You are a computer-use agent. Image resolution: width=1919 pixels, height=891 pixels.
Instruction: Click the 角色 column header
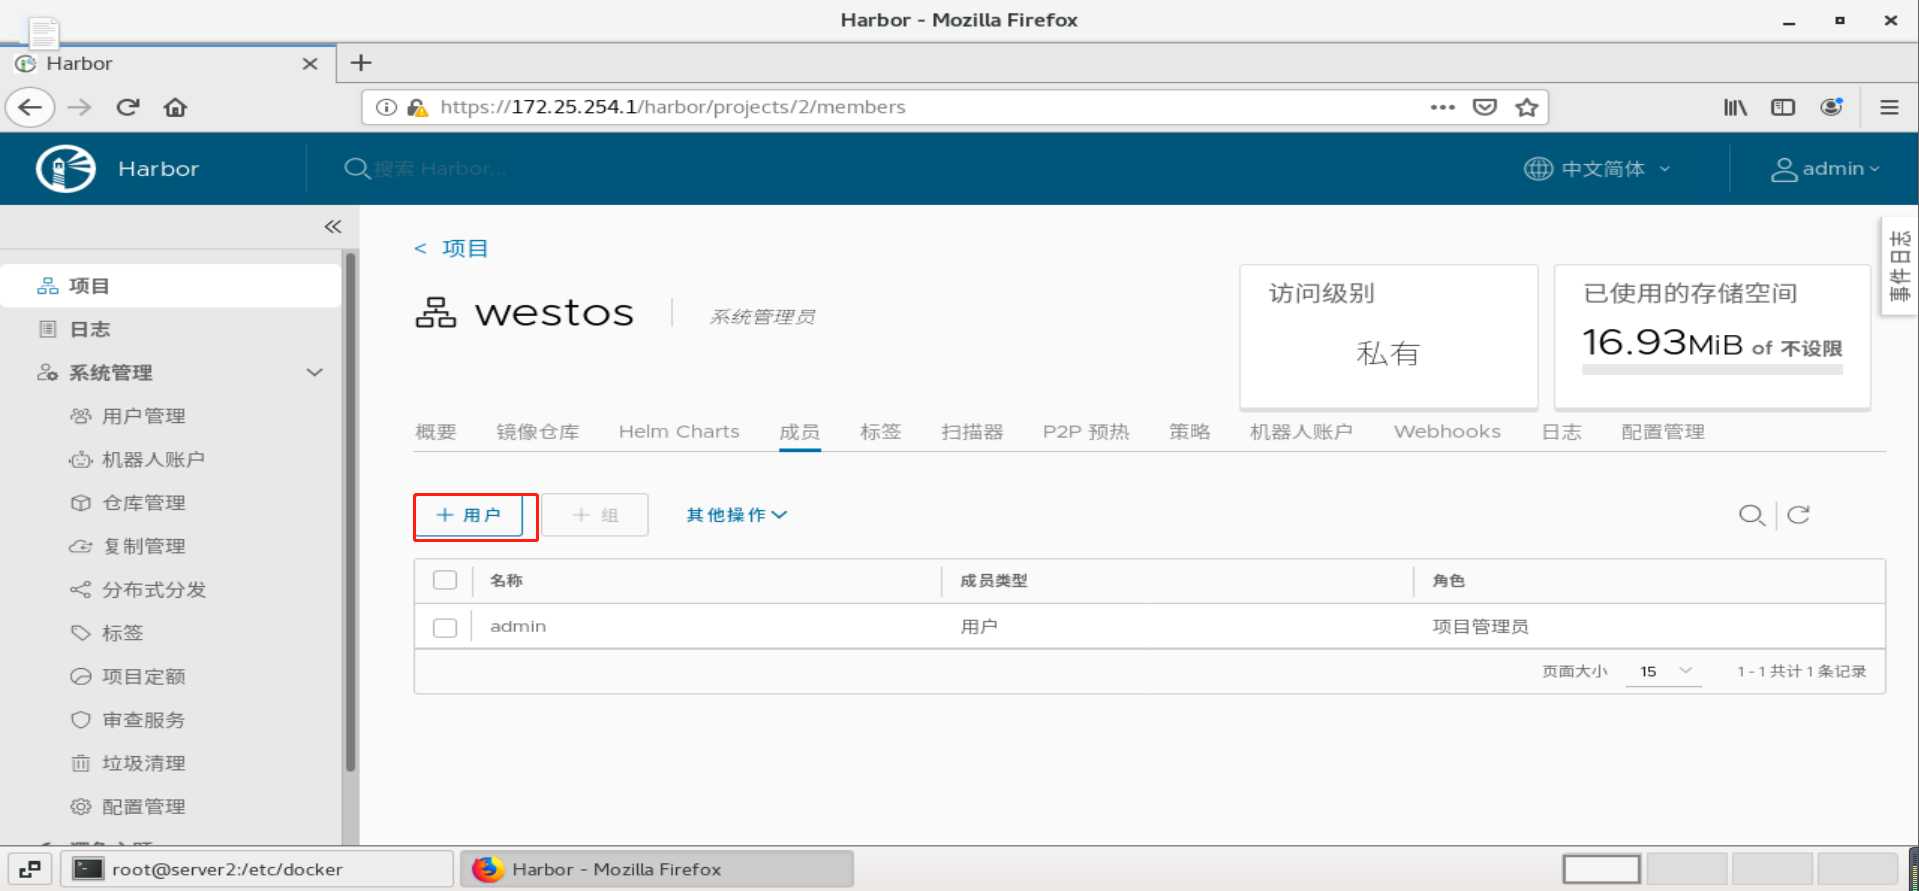(1448, 581)
